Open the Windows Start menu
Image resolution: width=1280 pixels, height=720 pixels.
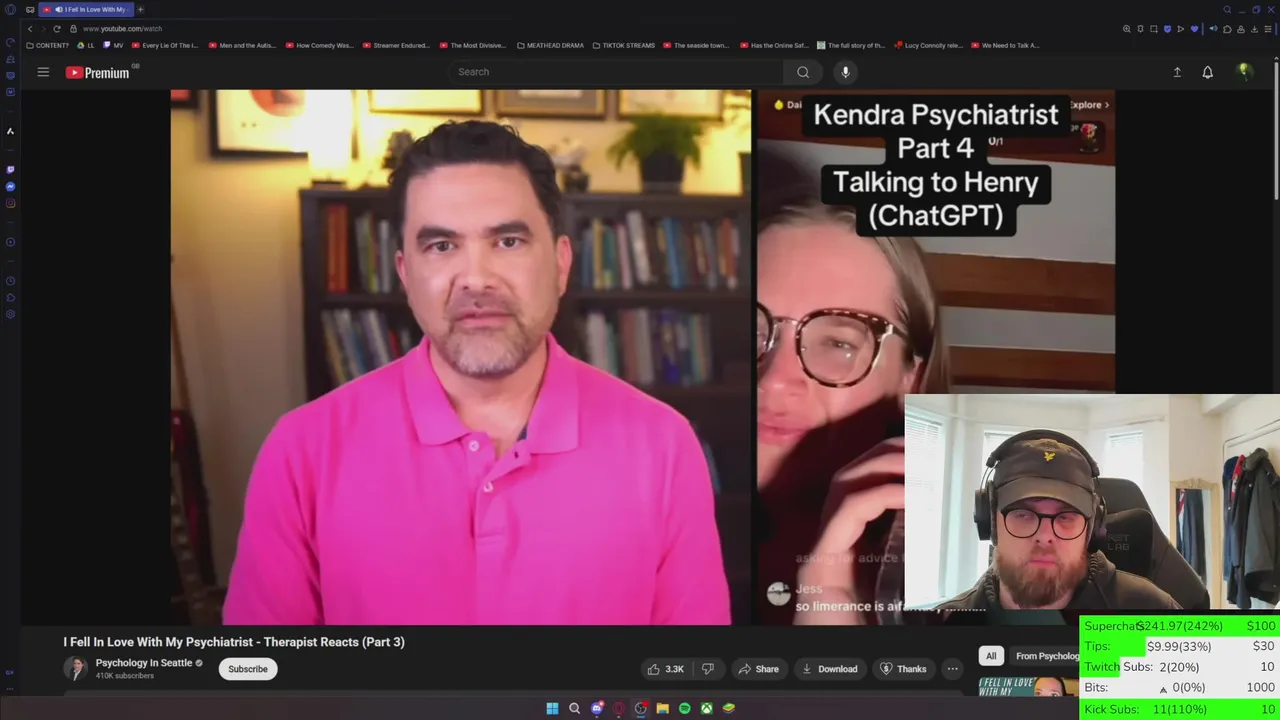coord(552,708)
